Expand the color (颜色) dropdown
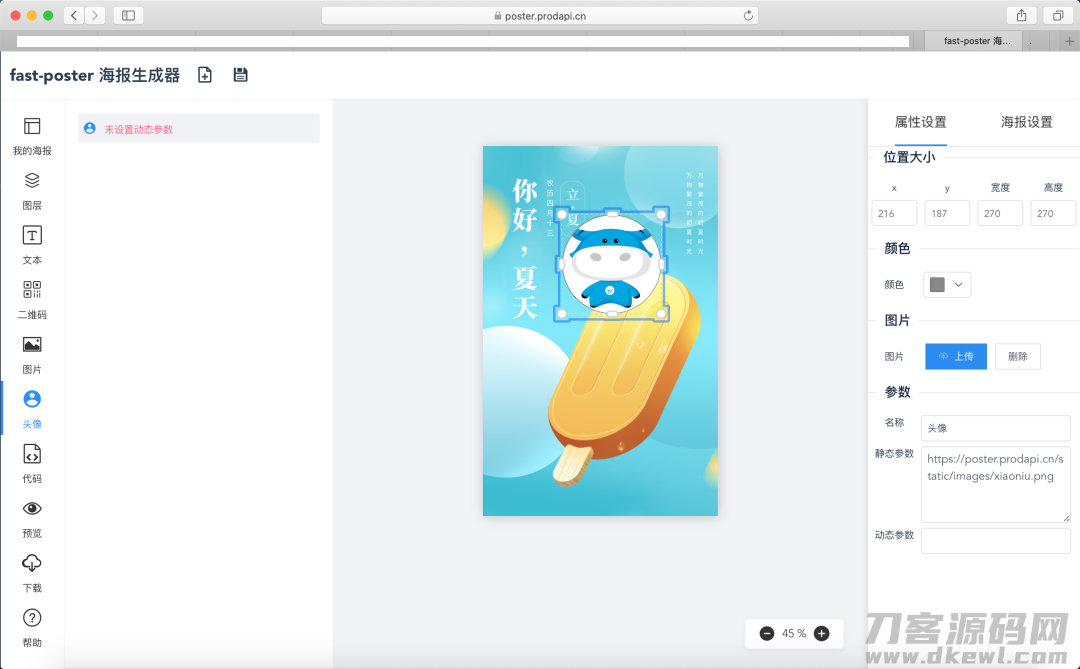Image resolution: width=1080 pixels, height=669 pixels. pyautogui.click(x=947, y=285)
